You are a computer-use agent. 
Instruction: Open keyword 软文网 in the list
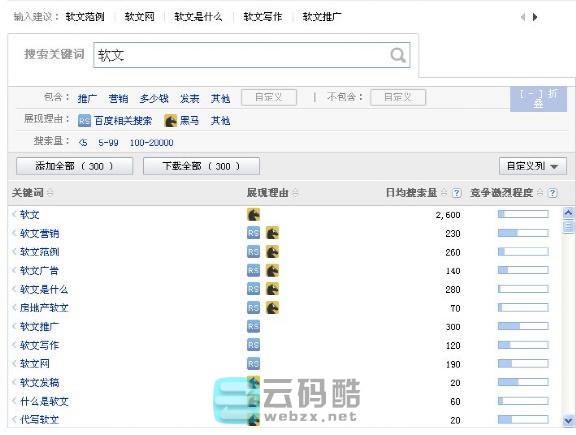click(35, 364)
